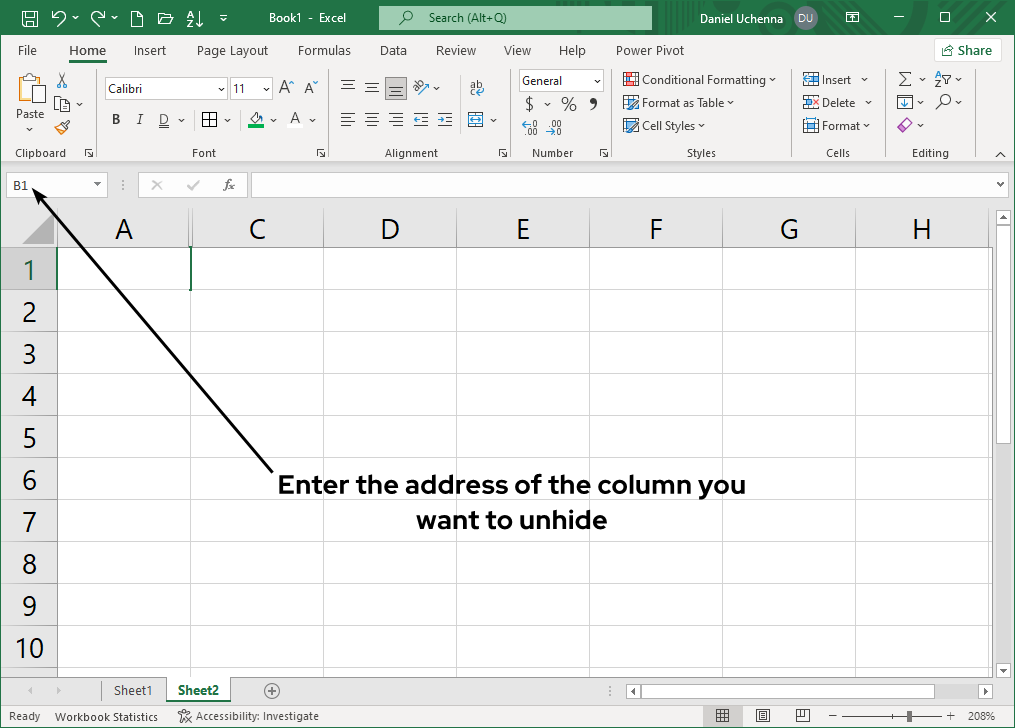Toggle underline formatting
1015x728 pixels.
click(162, 119)
